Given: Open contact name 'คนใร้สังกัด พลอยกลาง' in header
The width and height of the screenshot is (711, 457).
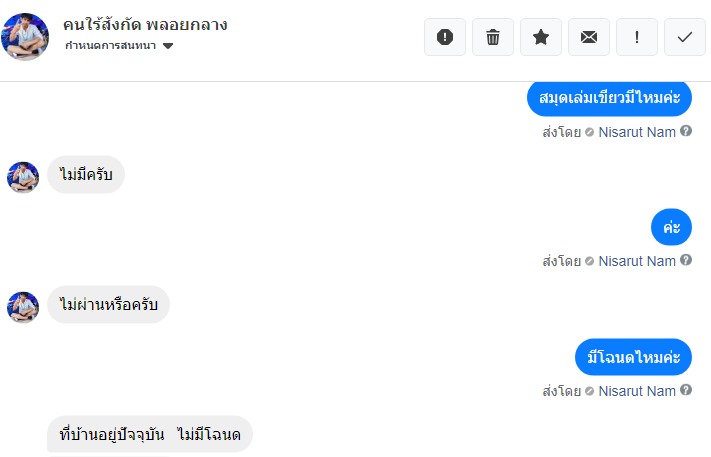Looking at the screenshot, I should coord(144,24).
